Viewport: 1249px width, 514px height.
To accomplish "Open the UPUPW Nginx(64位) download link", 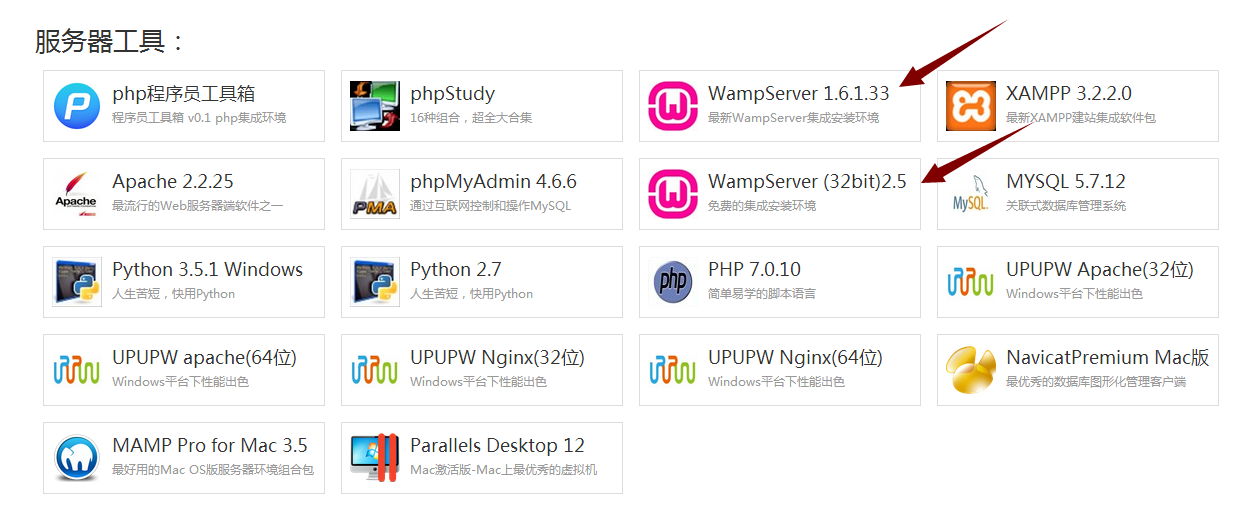I will coord(795,357).
